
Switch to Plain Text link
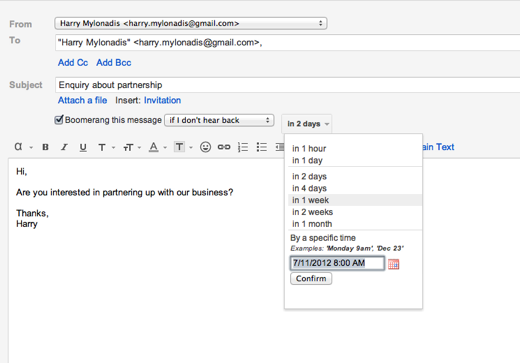click(x=438, y=147)
